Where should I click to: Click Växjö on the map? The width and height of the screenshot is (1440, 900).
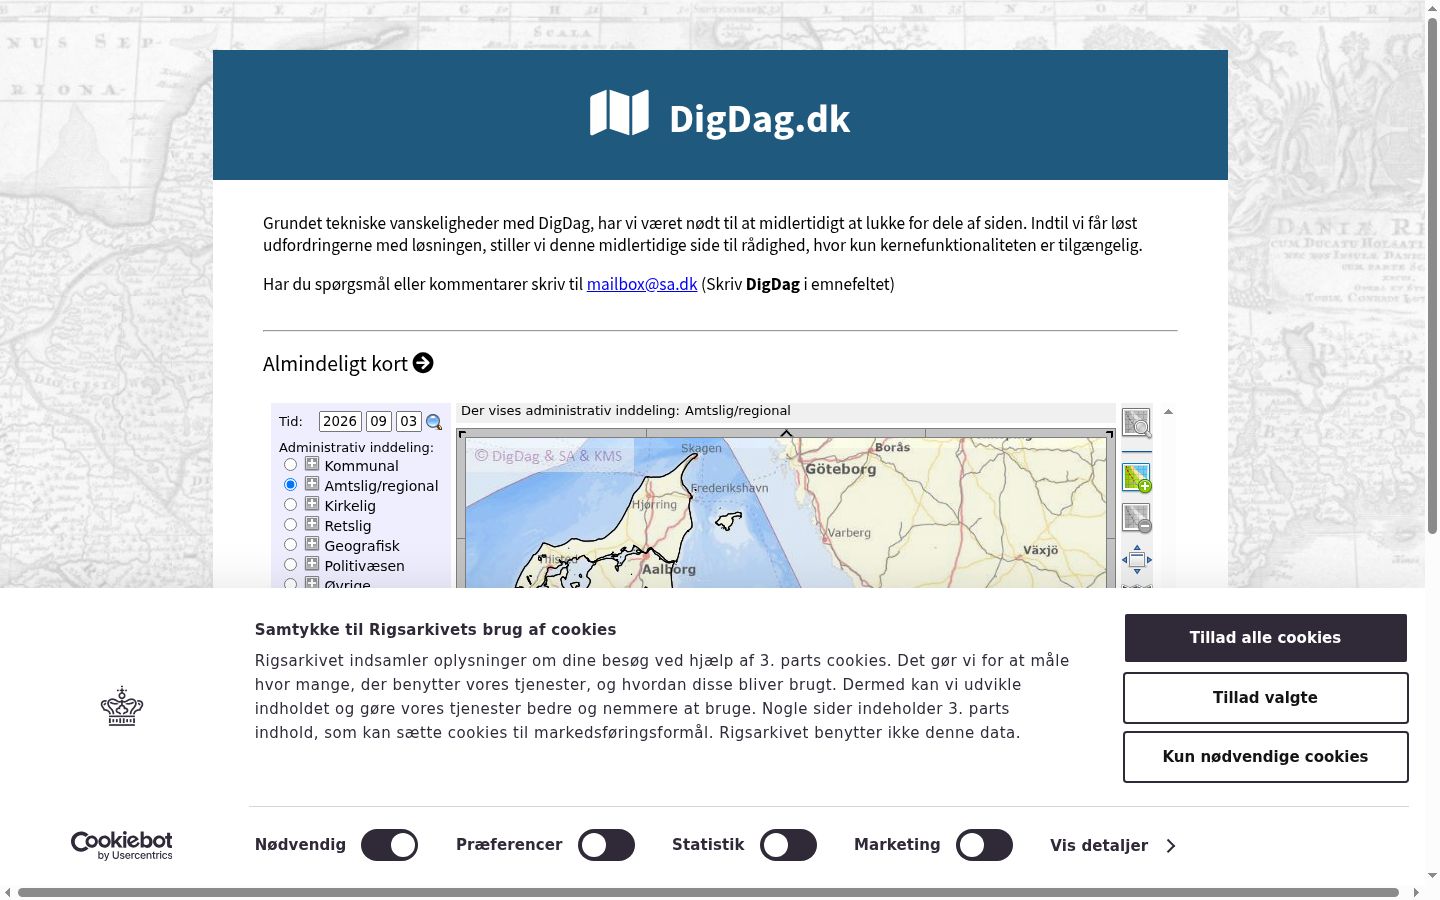pos(1040,550)
